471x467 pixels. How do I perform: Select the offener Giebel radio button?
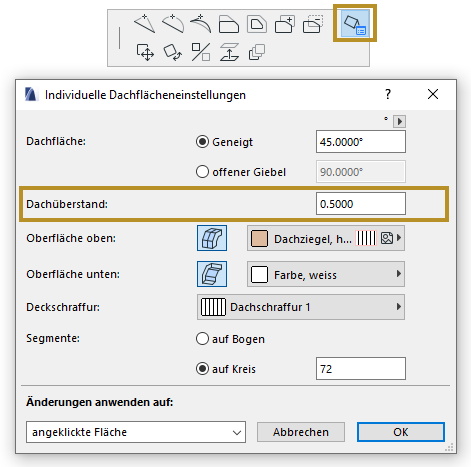click(202, 172)
